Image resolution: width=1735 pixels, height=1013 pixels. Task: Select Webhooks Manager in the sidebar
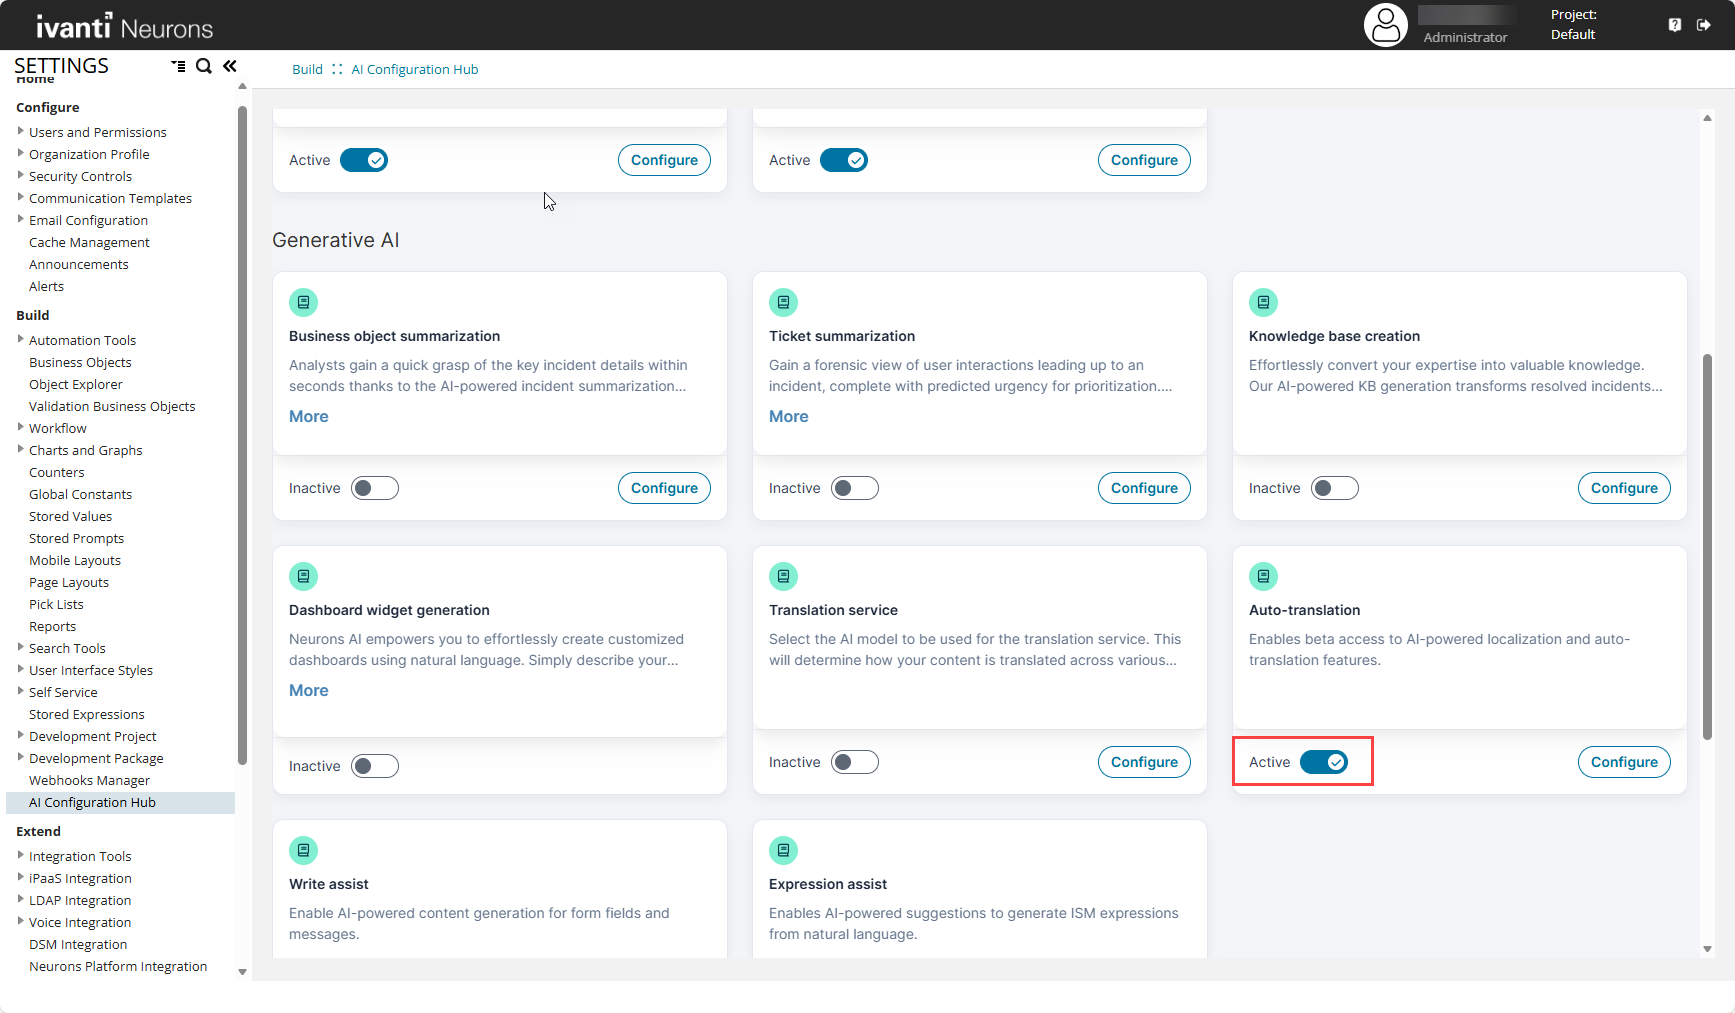pos(89,780)
